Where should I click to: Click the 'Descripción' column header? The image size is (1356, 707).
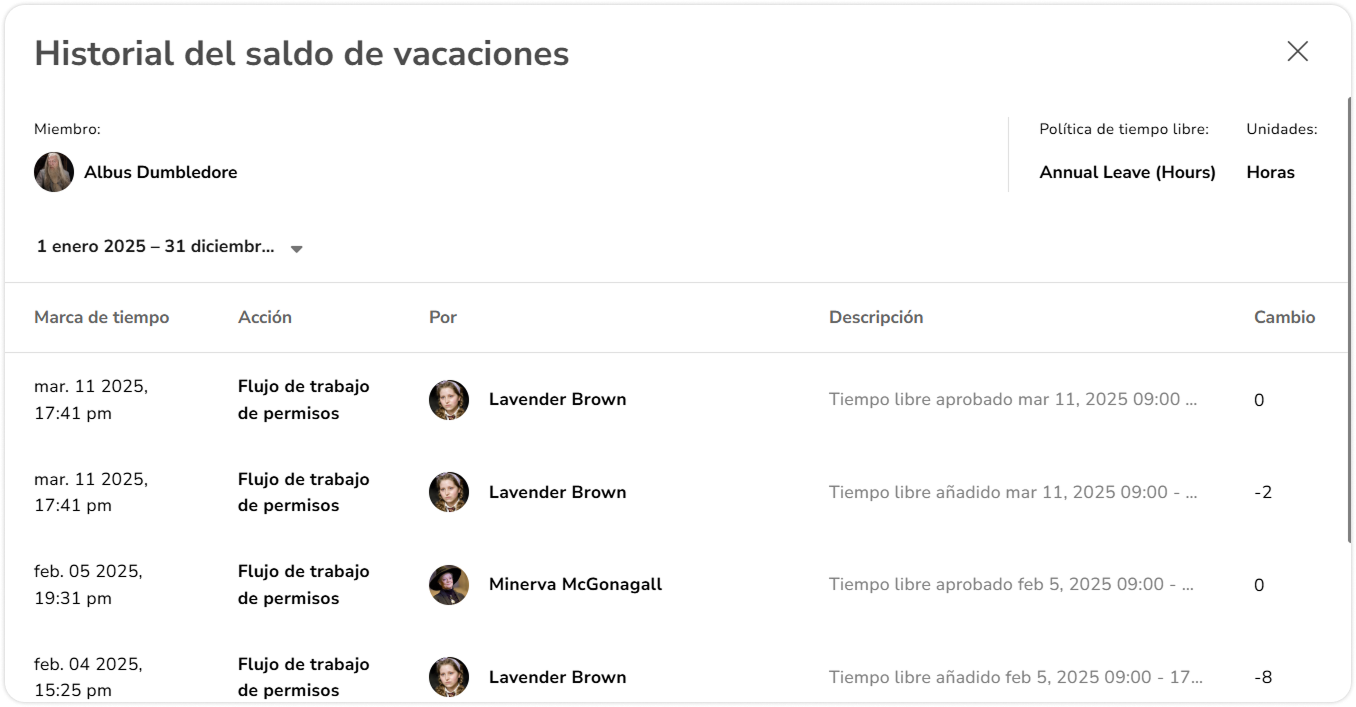point(876,317)
